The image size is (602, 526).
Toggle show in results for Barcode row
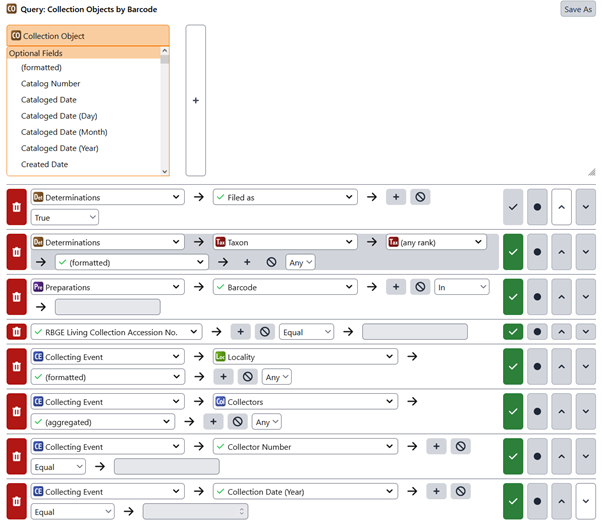[513, 297]
